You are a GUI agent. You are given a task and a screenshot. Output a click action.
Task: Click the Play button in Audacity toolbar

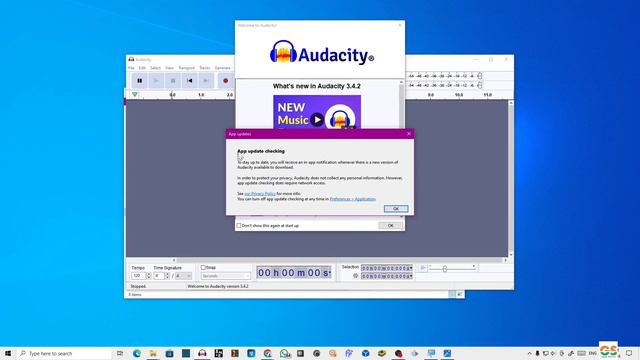click(156, 81)
